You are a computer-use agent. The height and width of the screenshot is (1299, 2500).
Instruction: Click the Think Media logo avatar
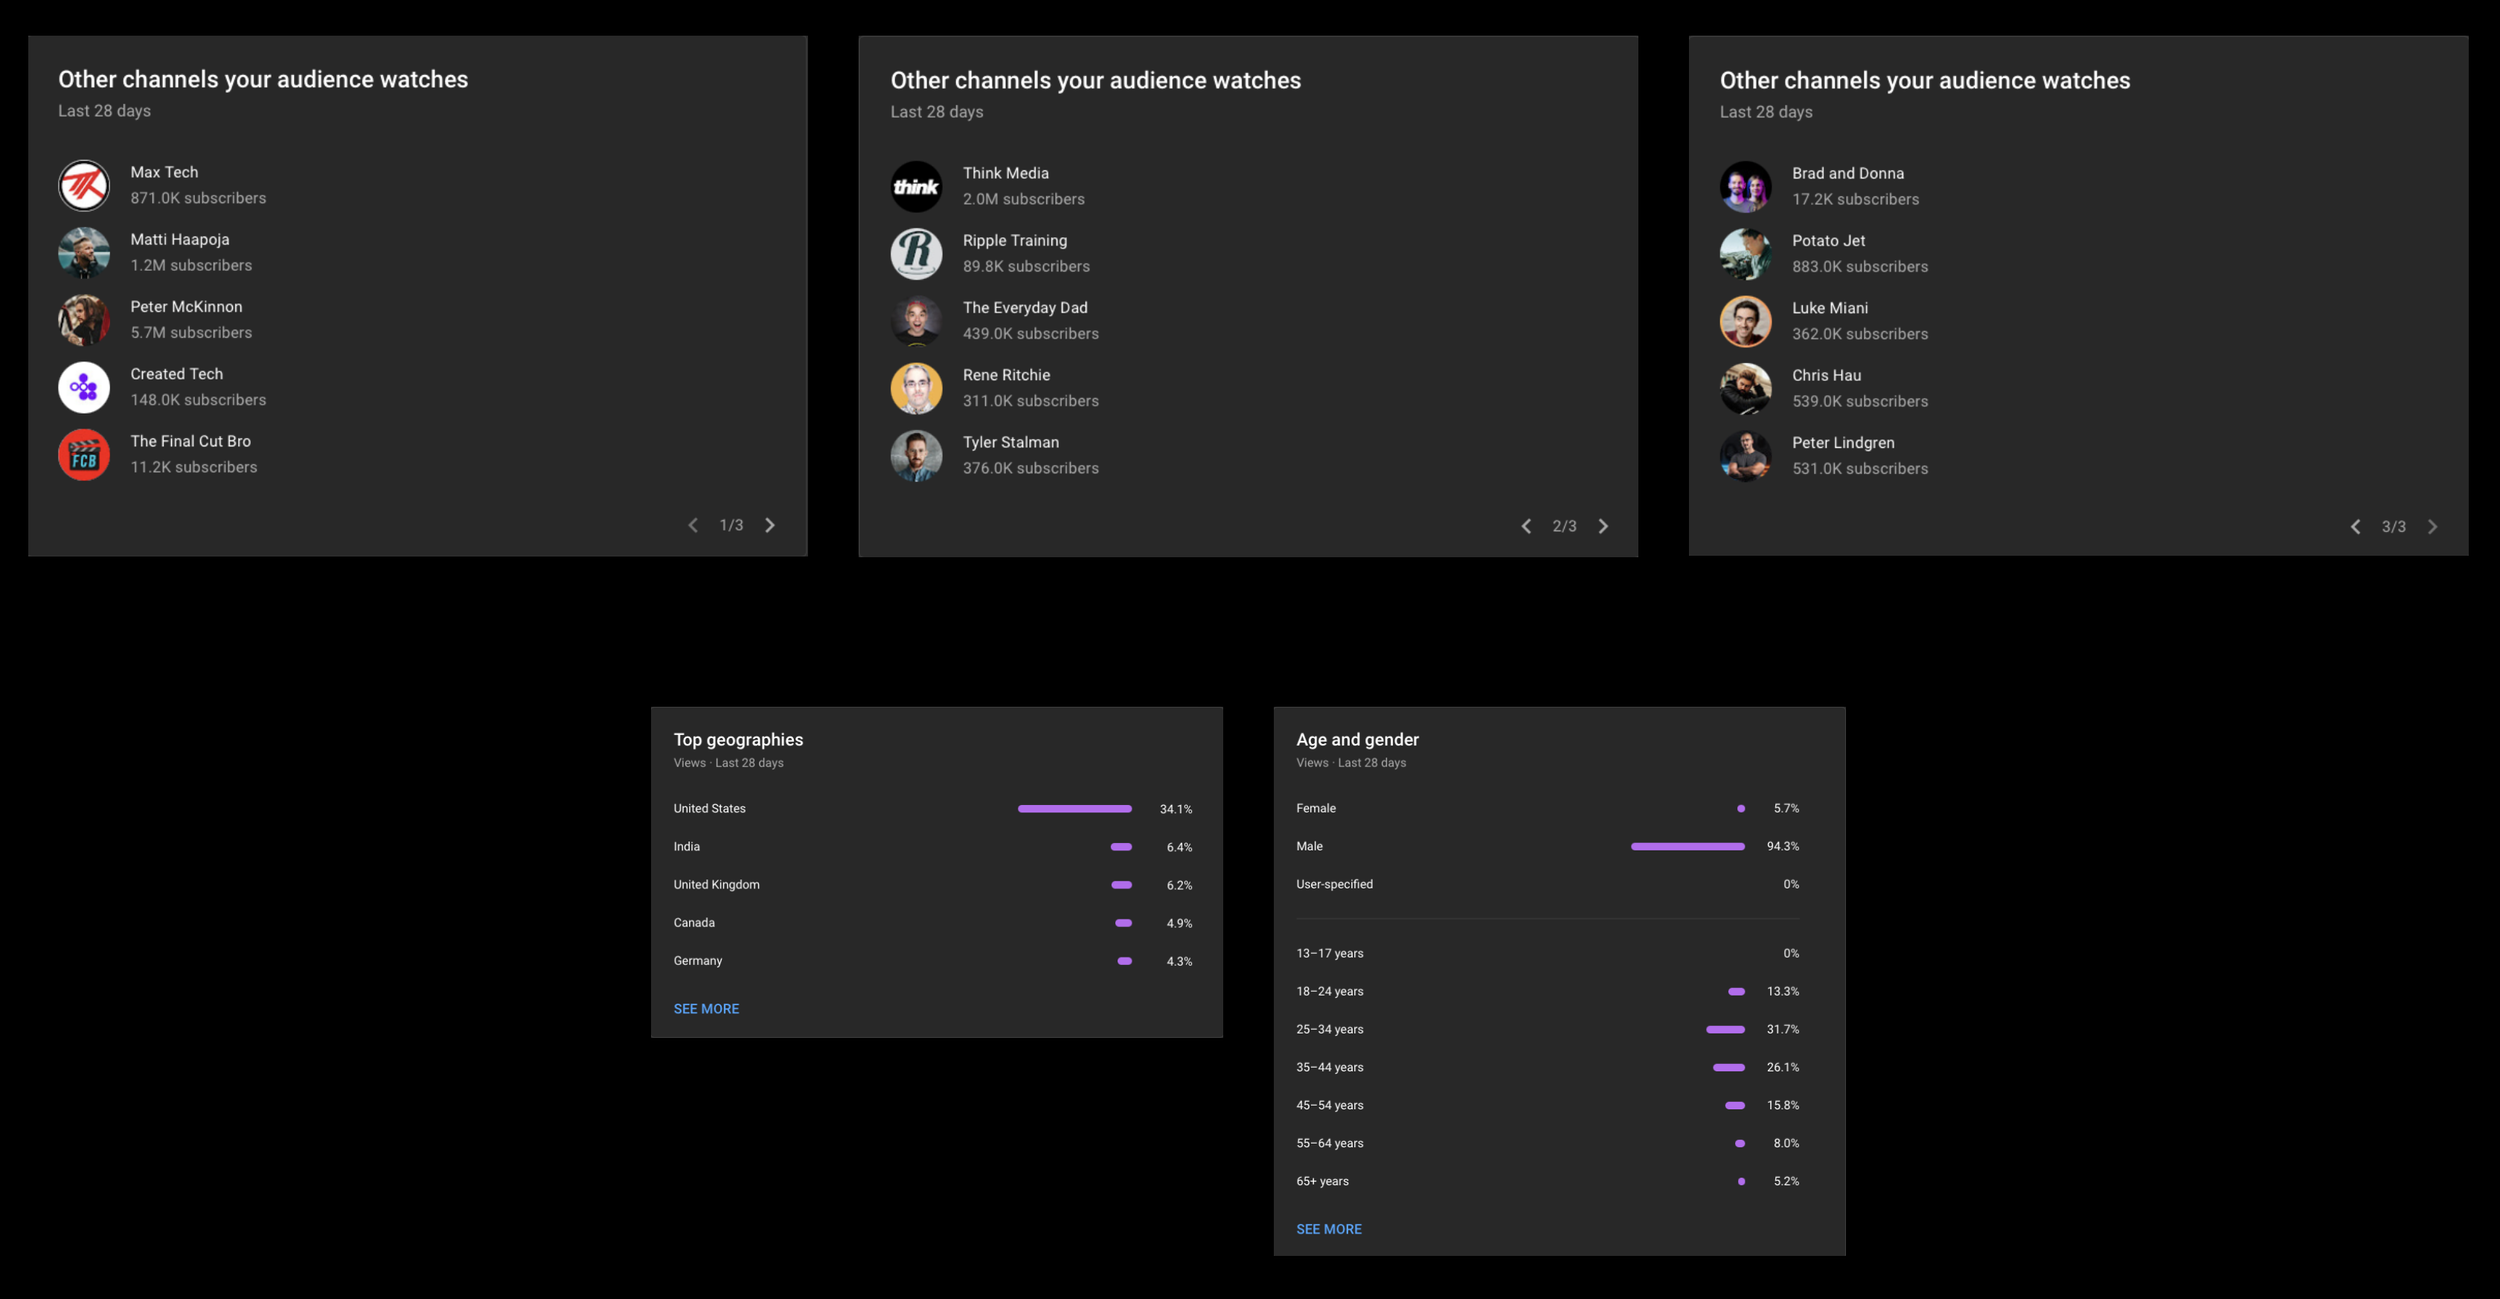click(916, 187)
